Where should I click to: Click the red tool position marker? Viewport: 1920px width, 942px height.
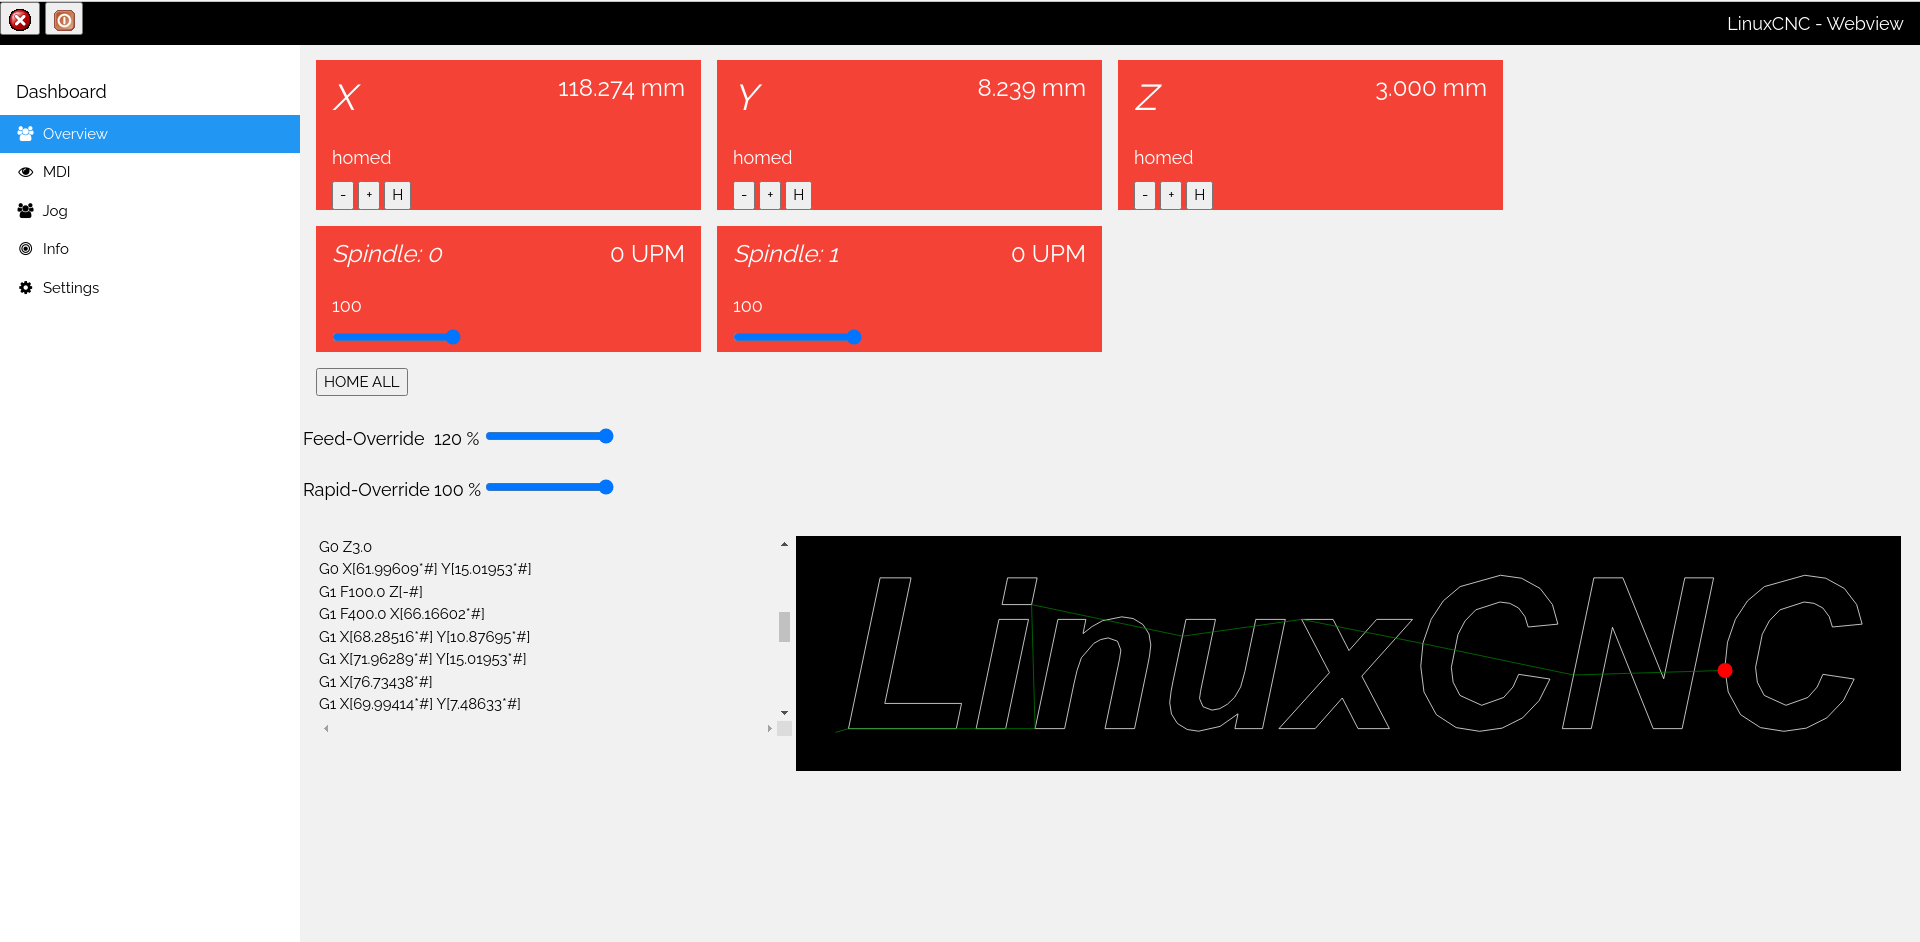point(1725,671)
